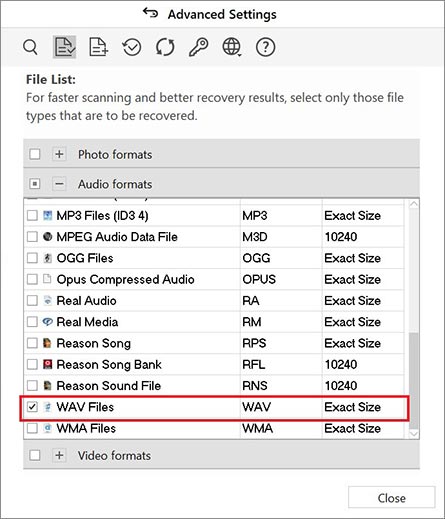Enable the OGG Files checkbox
This screenshot has width=445, height=519.
[32, 258]
